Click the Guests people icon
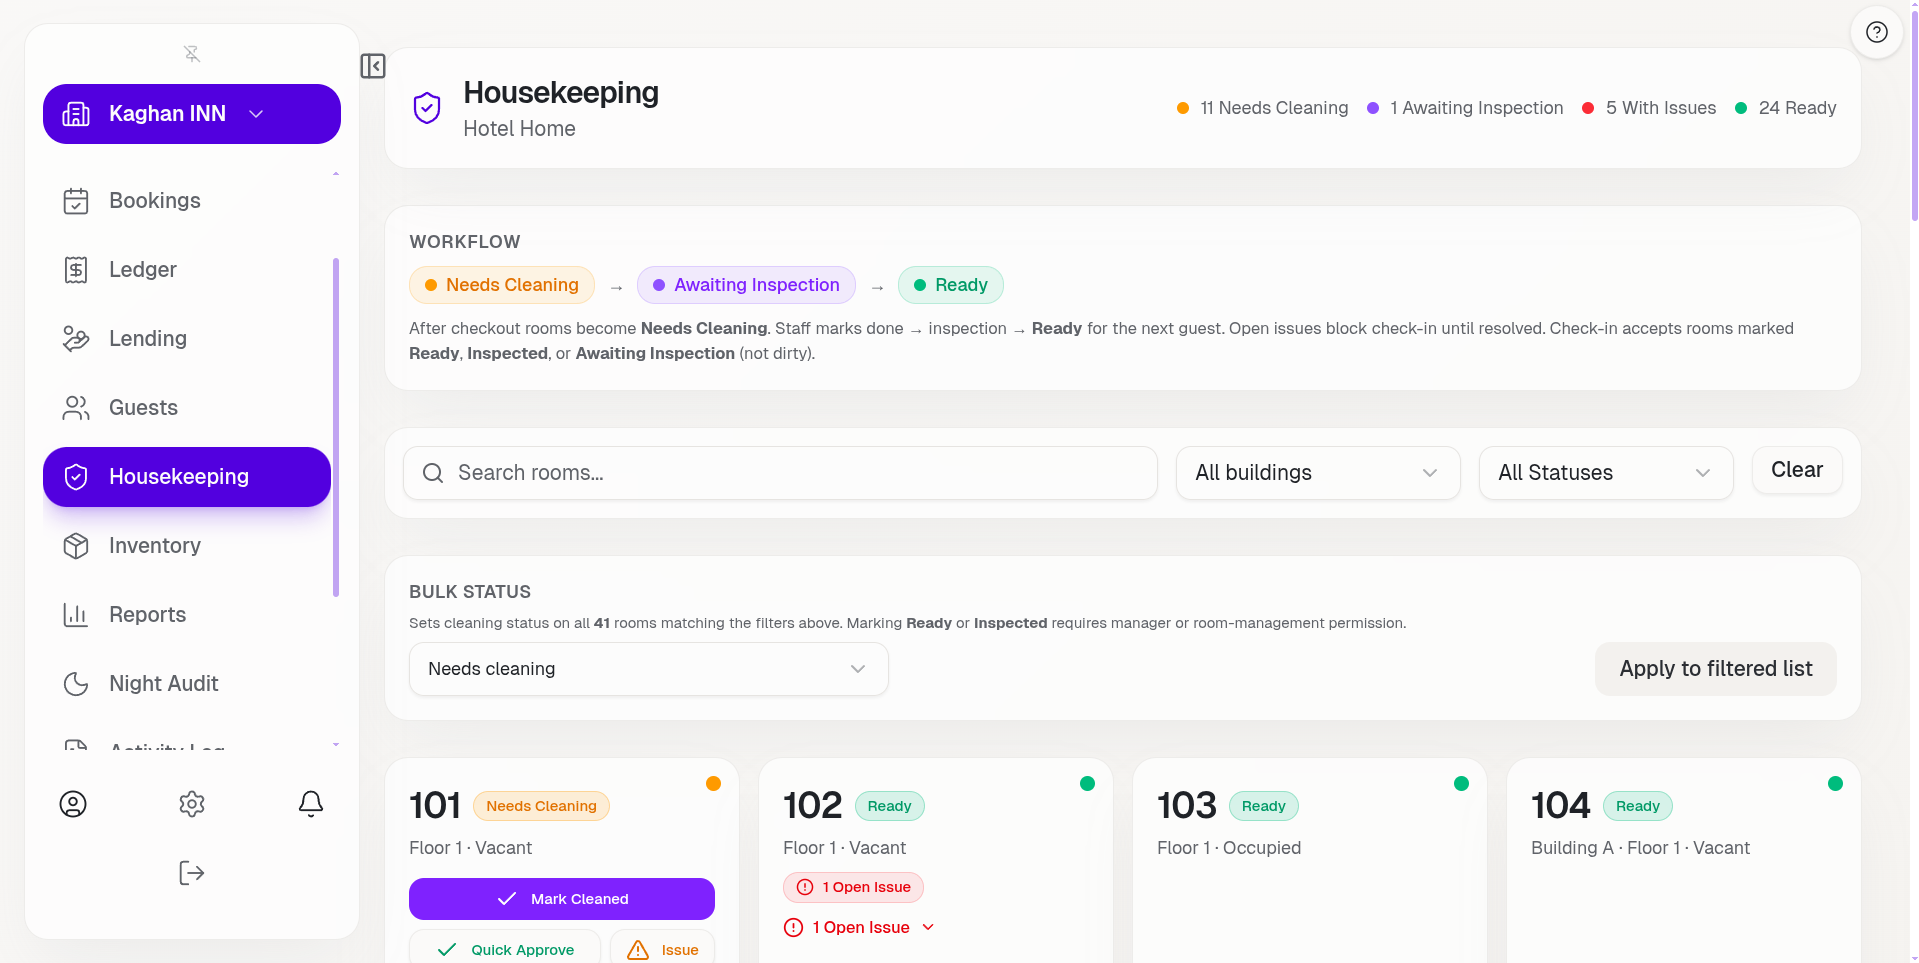The image size is (1919, 963). pyautogui.click(x=76, y=408)
